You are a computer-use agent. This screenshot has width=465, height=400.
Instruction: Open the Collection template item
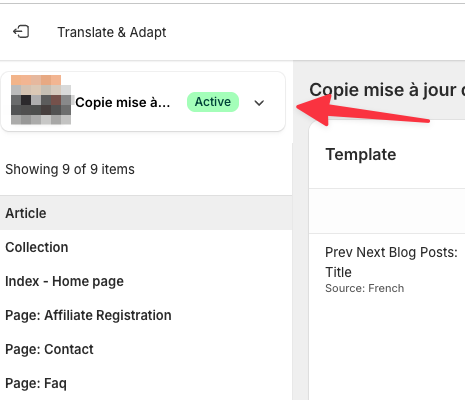pyautogui.click(x=146, y=247)
